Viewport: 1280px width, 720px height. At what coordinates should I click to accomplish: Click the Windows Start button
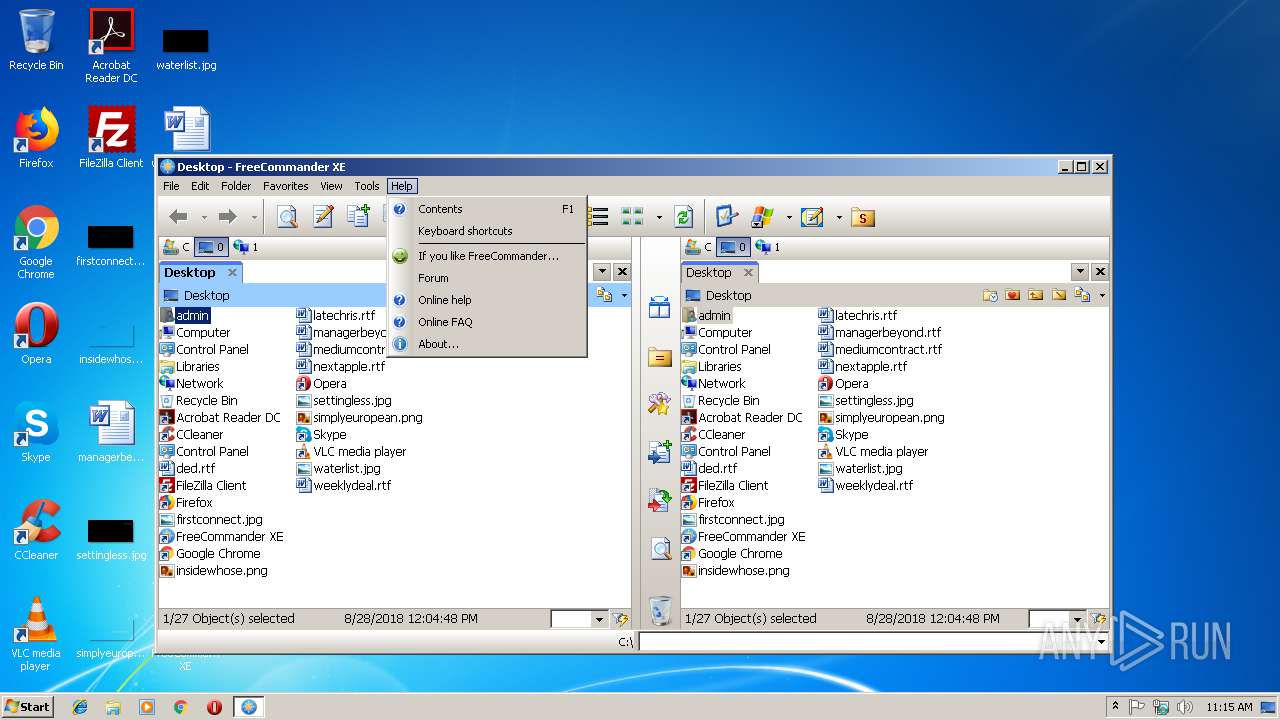pos(28,706)
